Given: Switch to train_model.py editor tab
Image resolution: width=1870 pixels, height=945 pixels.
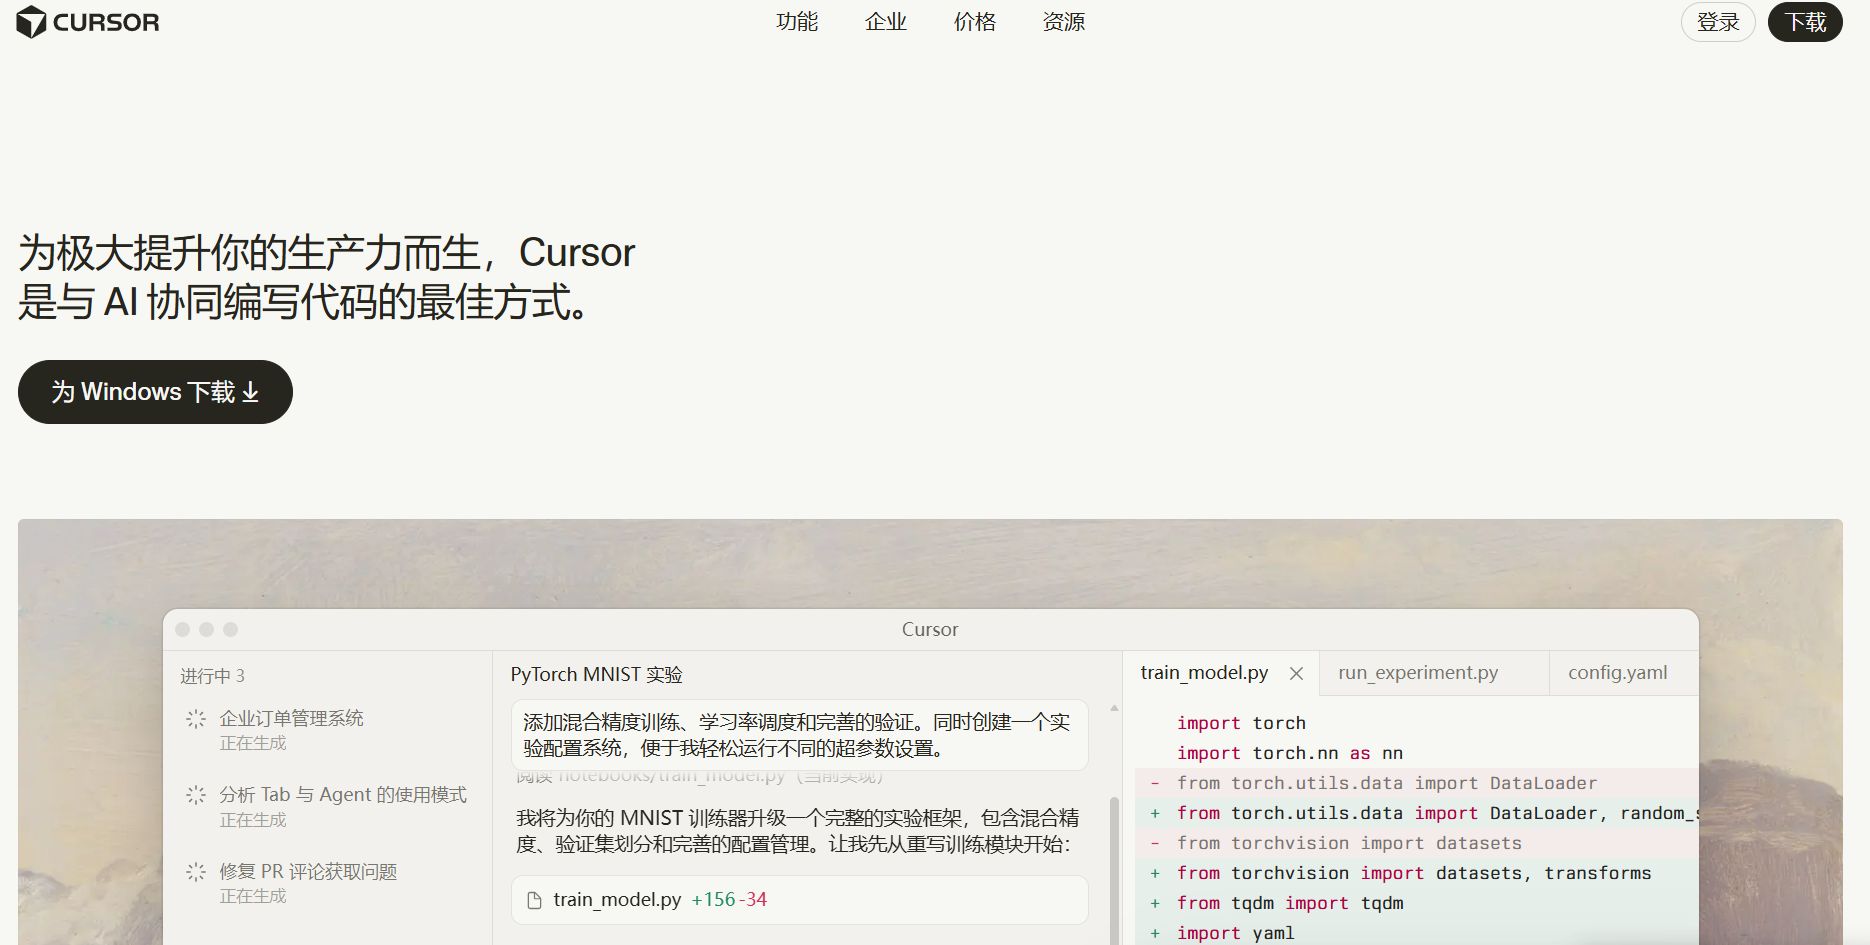Looking at the screenshot, I should [1204, 673].
